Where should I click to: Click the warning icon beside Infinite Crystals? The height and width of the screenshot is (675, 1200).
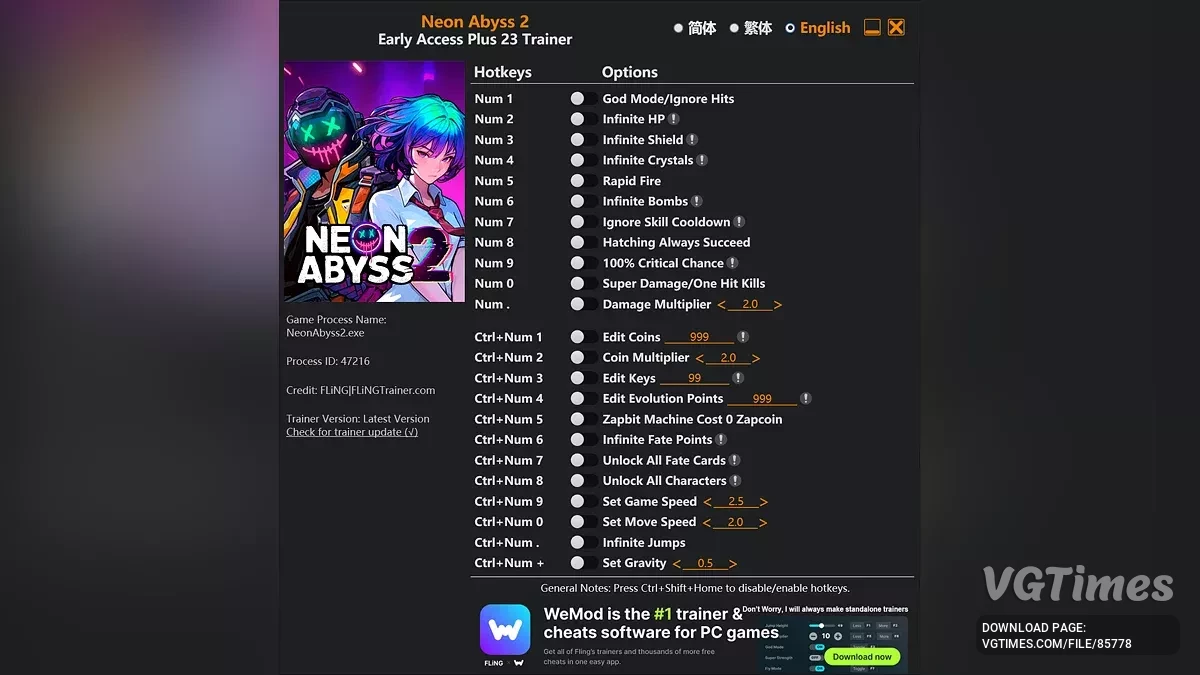pos(702,160)
